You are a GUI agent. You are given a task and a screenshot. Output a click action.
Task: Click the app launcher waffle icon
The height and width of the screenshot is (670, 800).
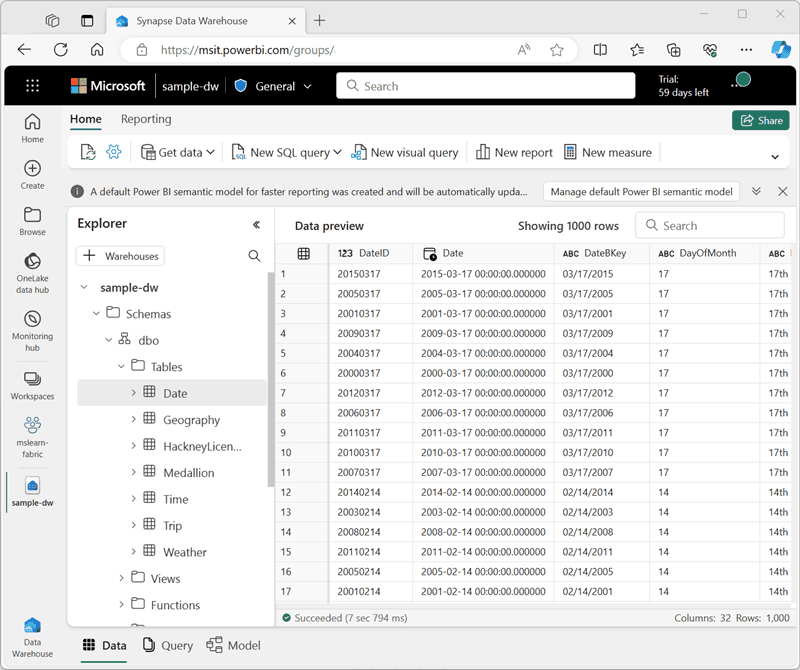click(33, 86)
